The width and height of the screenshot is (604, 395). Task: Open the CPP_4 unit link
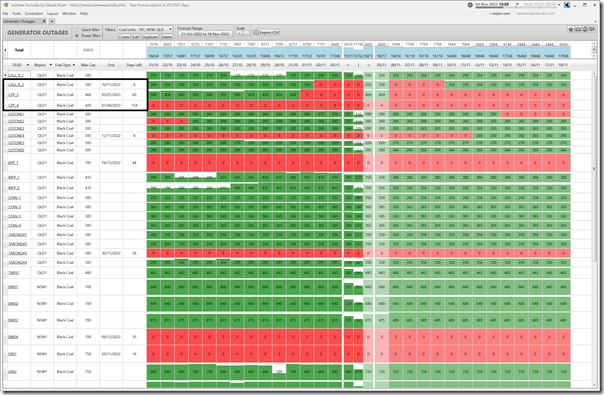13,105
